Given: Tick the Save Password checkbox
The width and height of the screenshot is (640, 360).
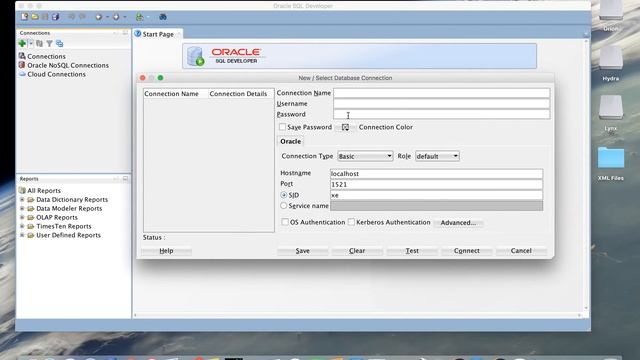Looking at the screenshot, I should pos(282,127).
